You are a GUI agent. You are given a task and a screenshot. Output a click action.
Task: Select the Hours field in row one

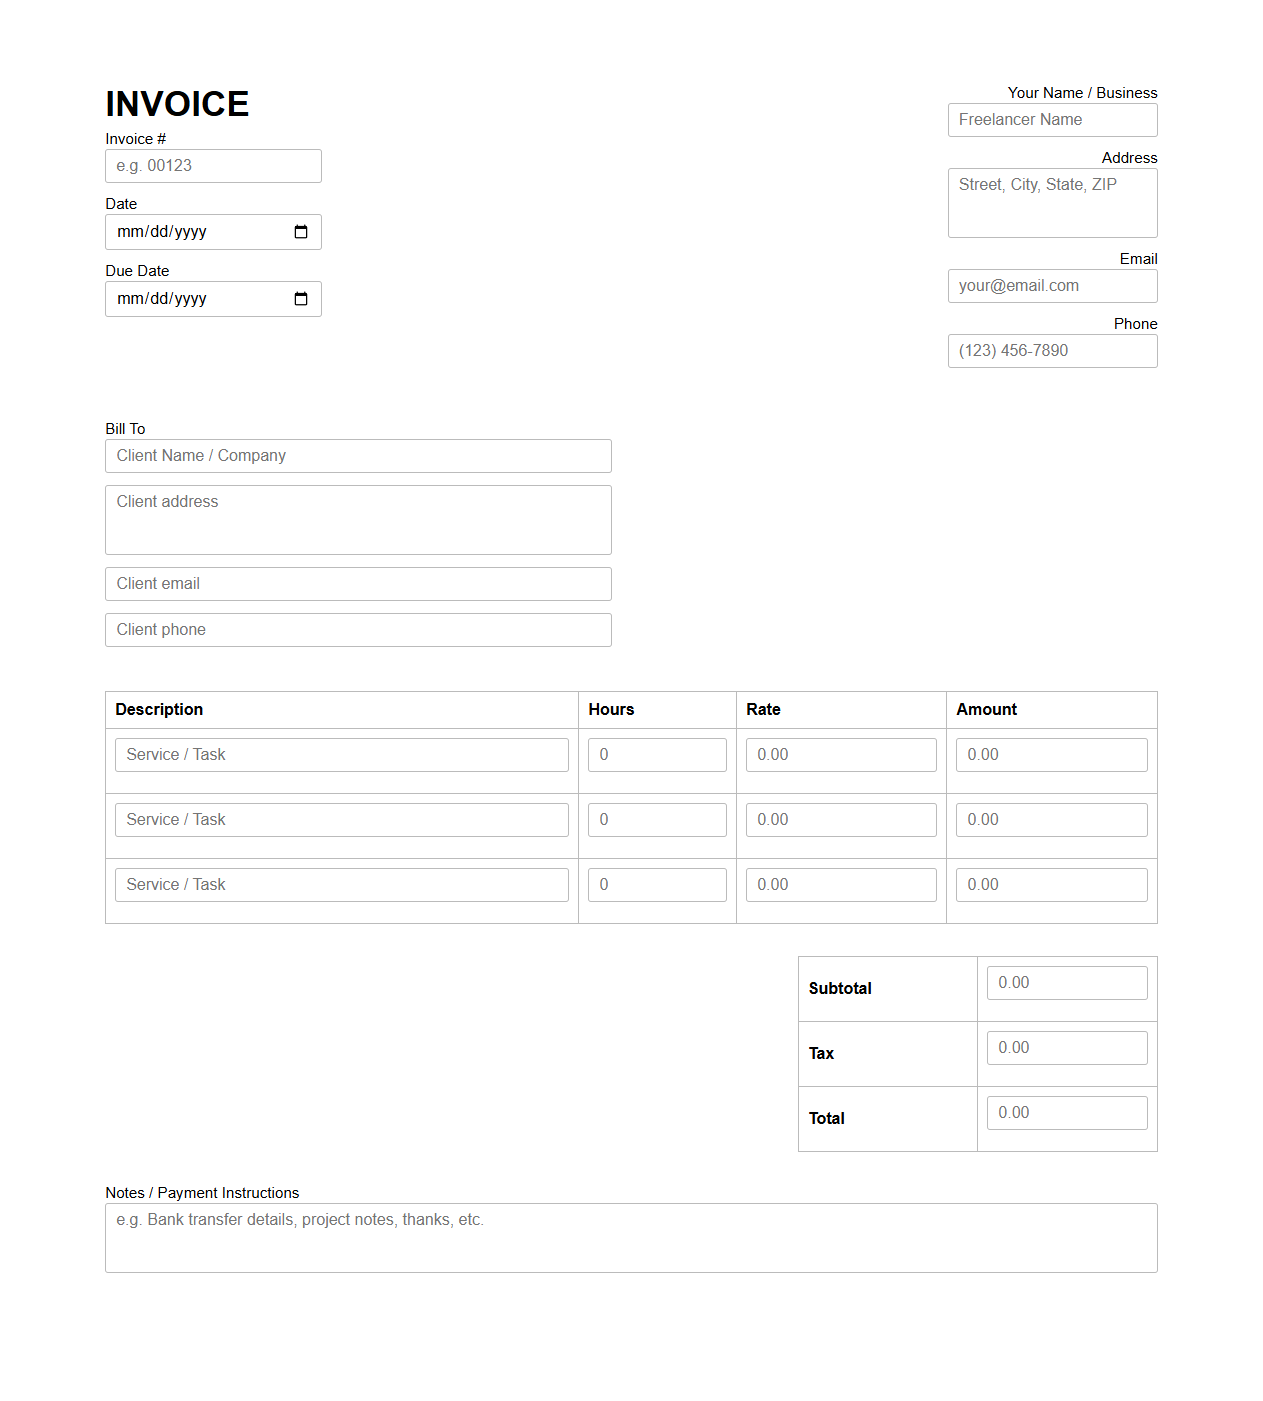[x=656, y=754]
